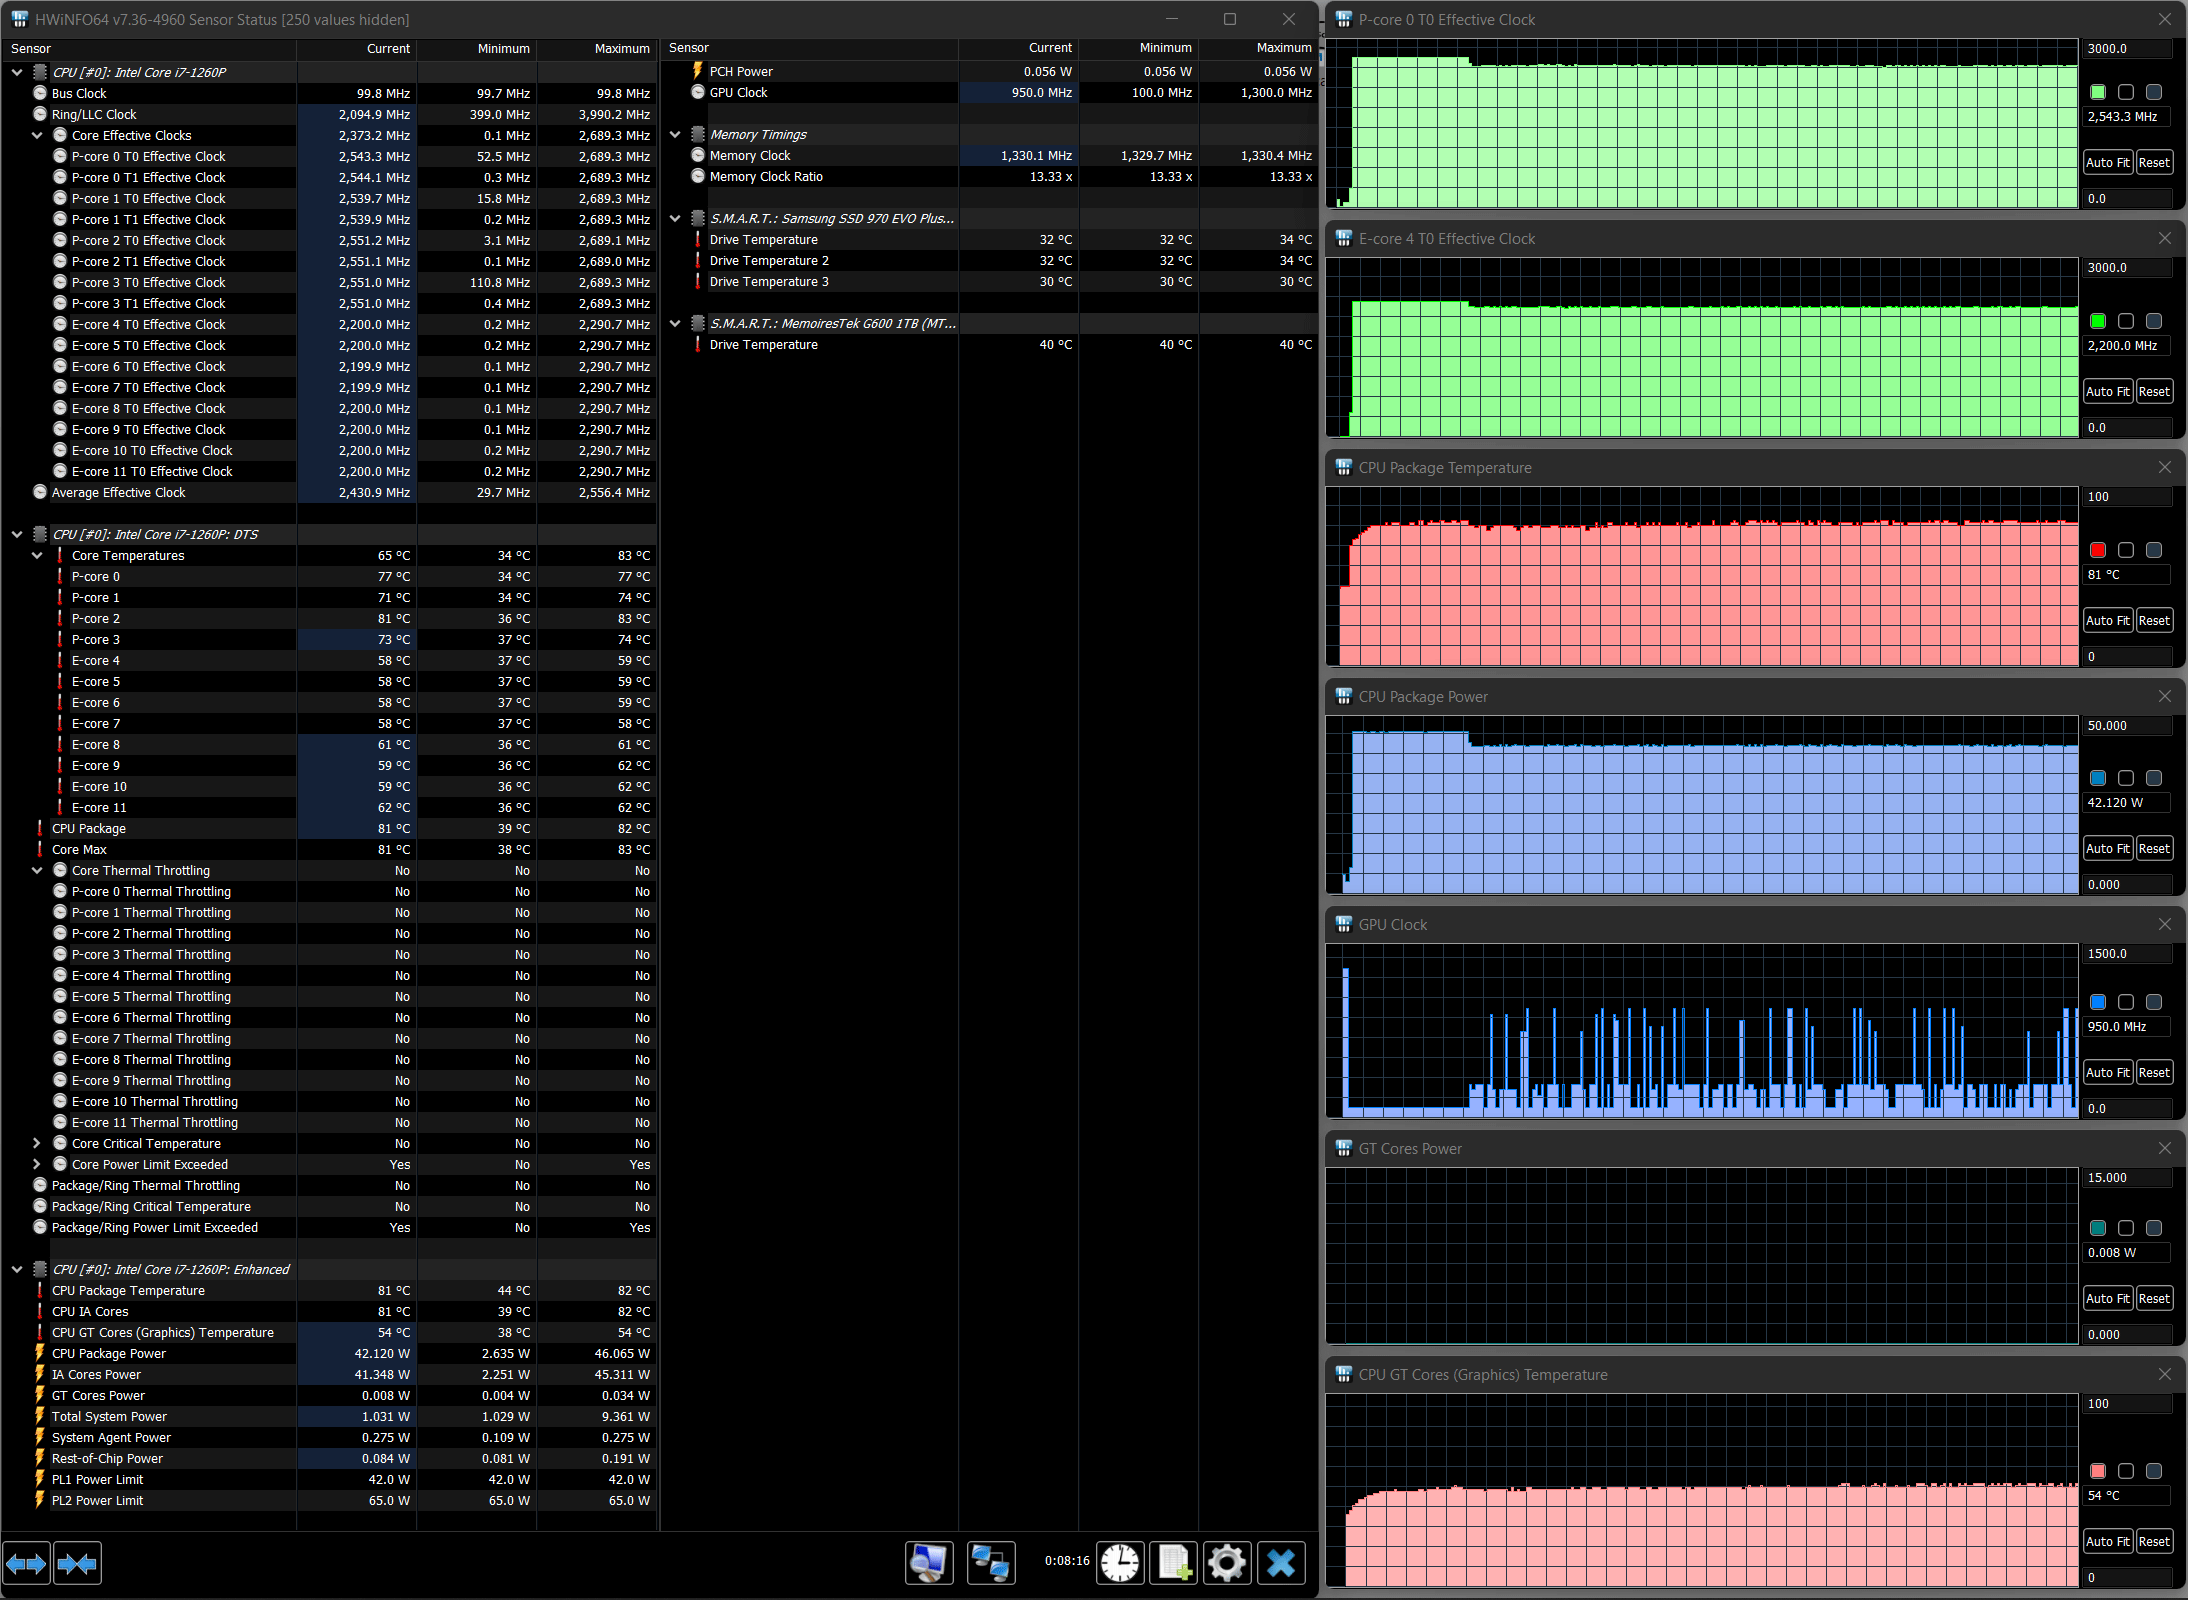Open sensor settings gear icon
The image size is (2188, 1600).
(x=1227, y=1562)
